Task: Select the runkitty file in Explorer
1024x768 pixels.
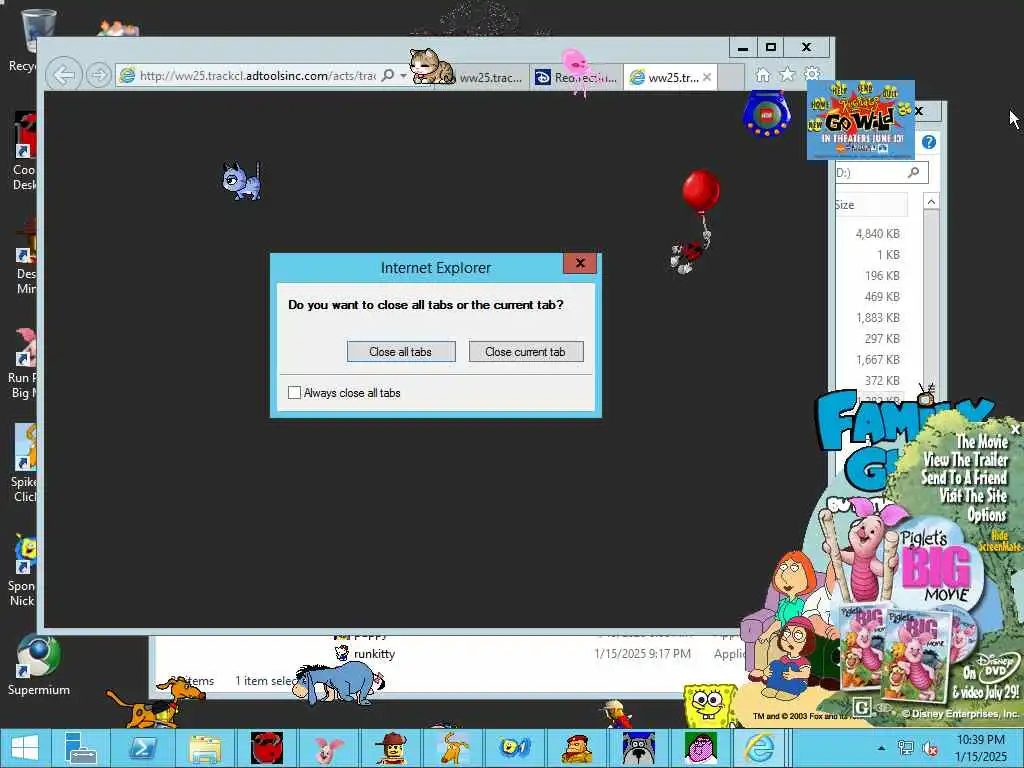Action: coord(374,654)
